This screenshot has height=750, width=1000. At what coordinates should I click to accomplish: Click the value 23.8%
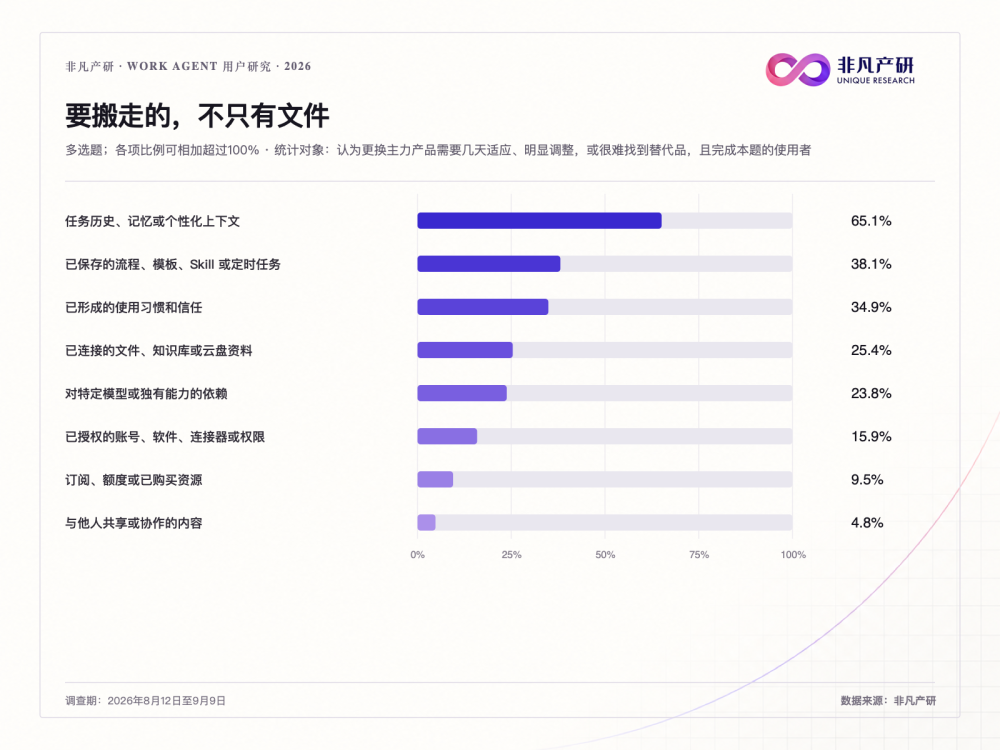coord(871,393)
